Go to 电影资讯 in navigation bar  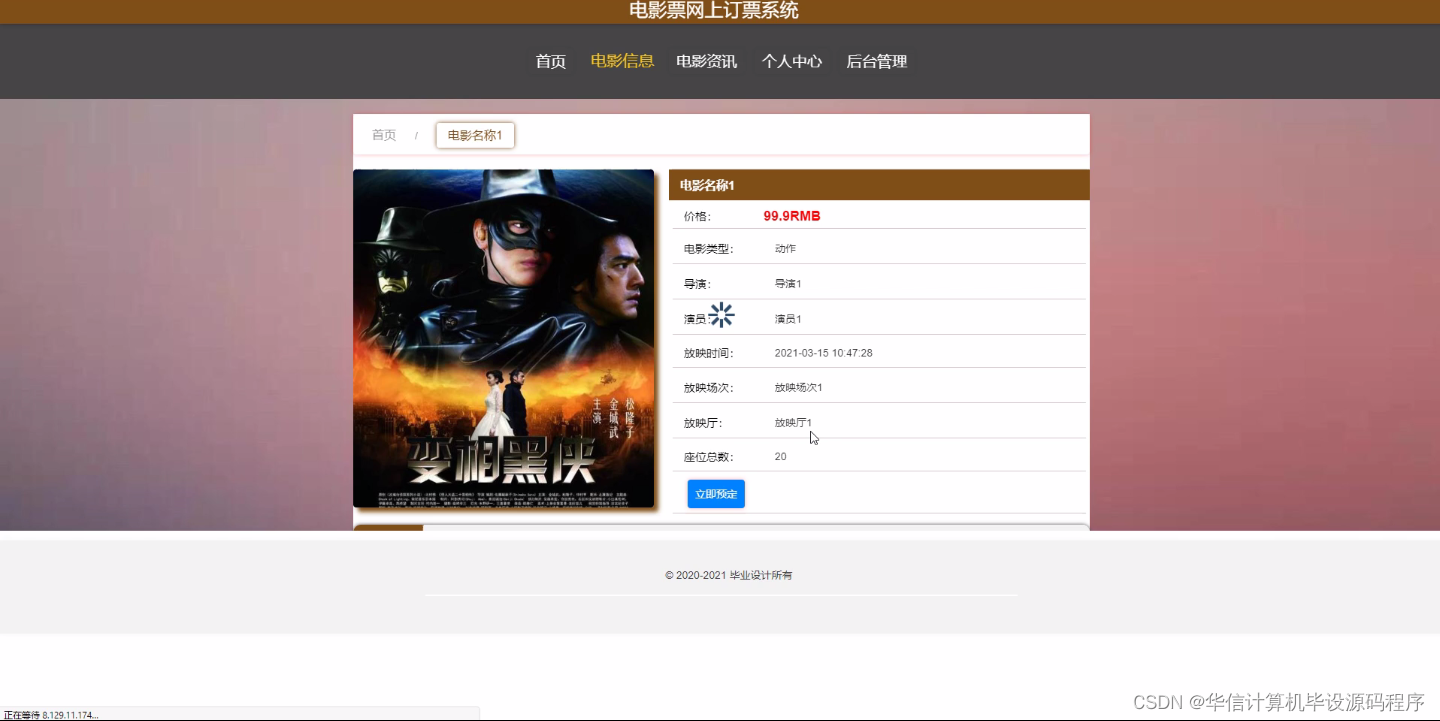click(706, 62)
